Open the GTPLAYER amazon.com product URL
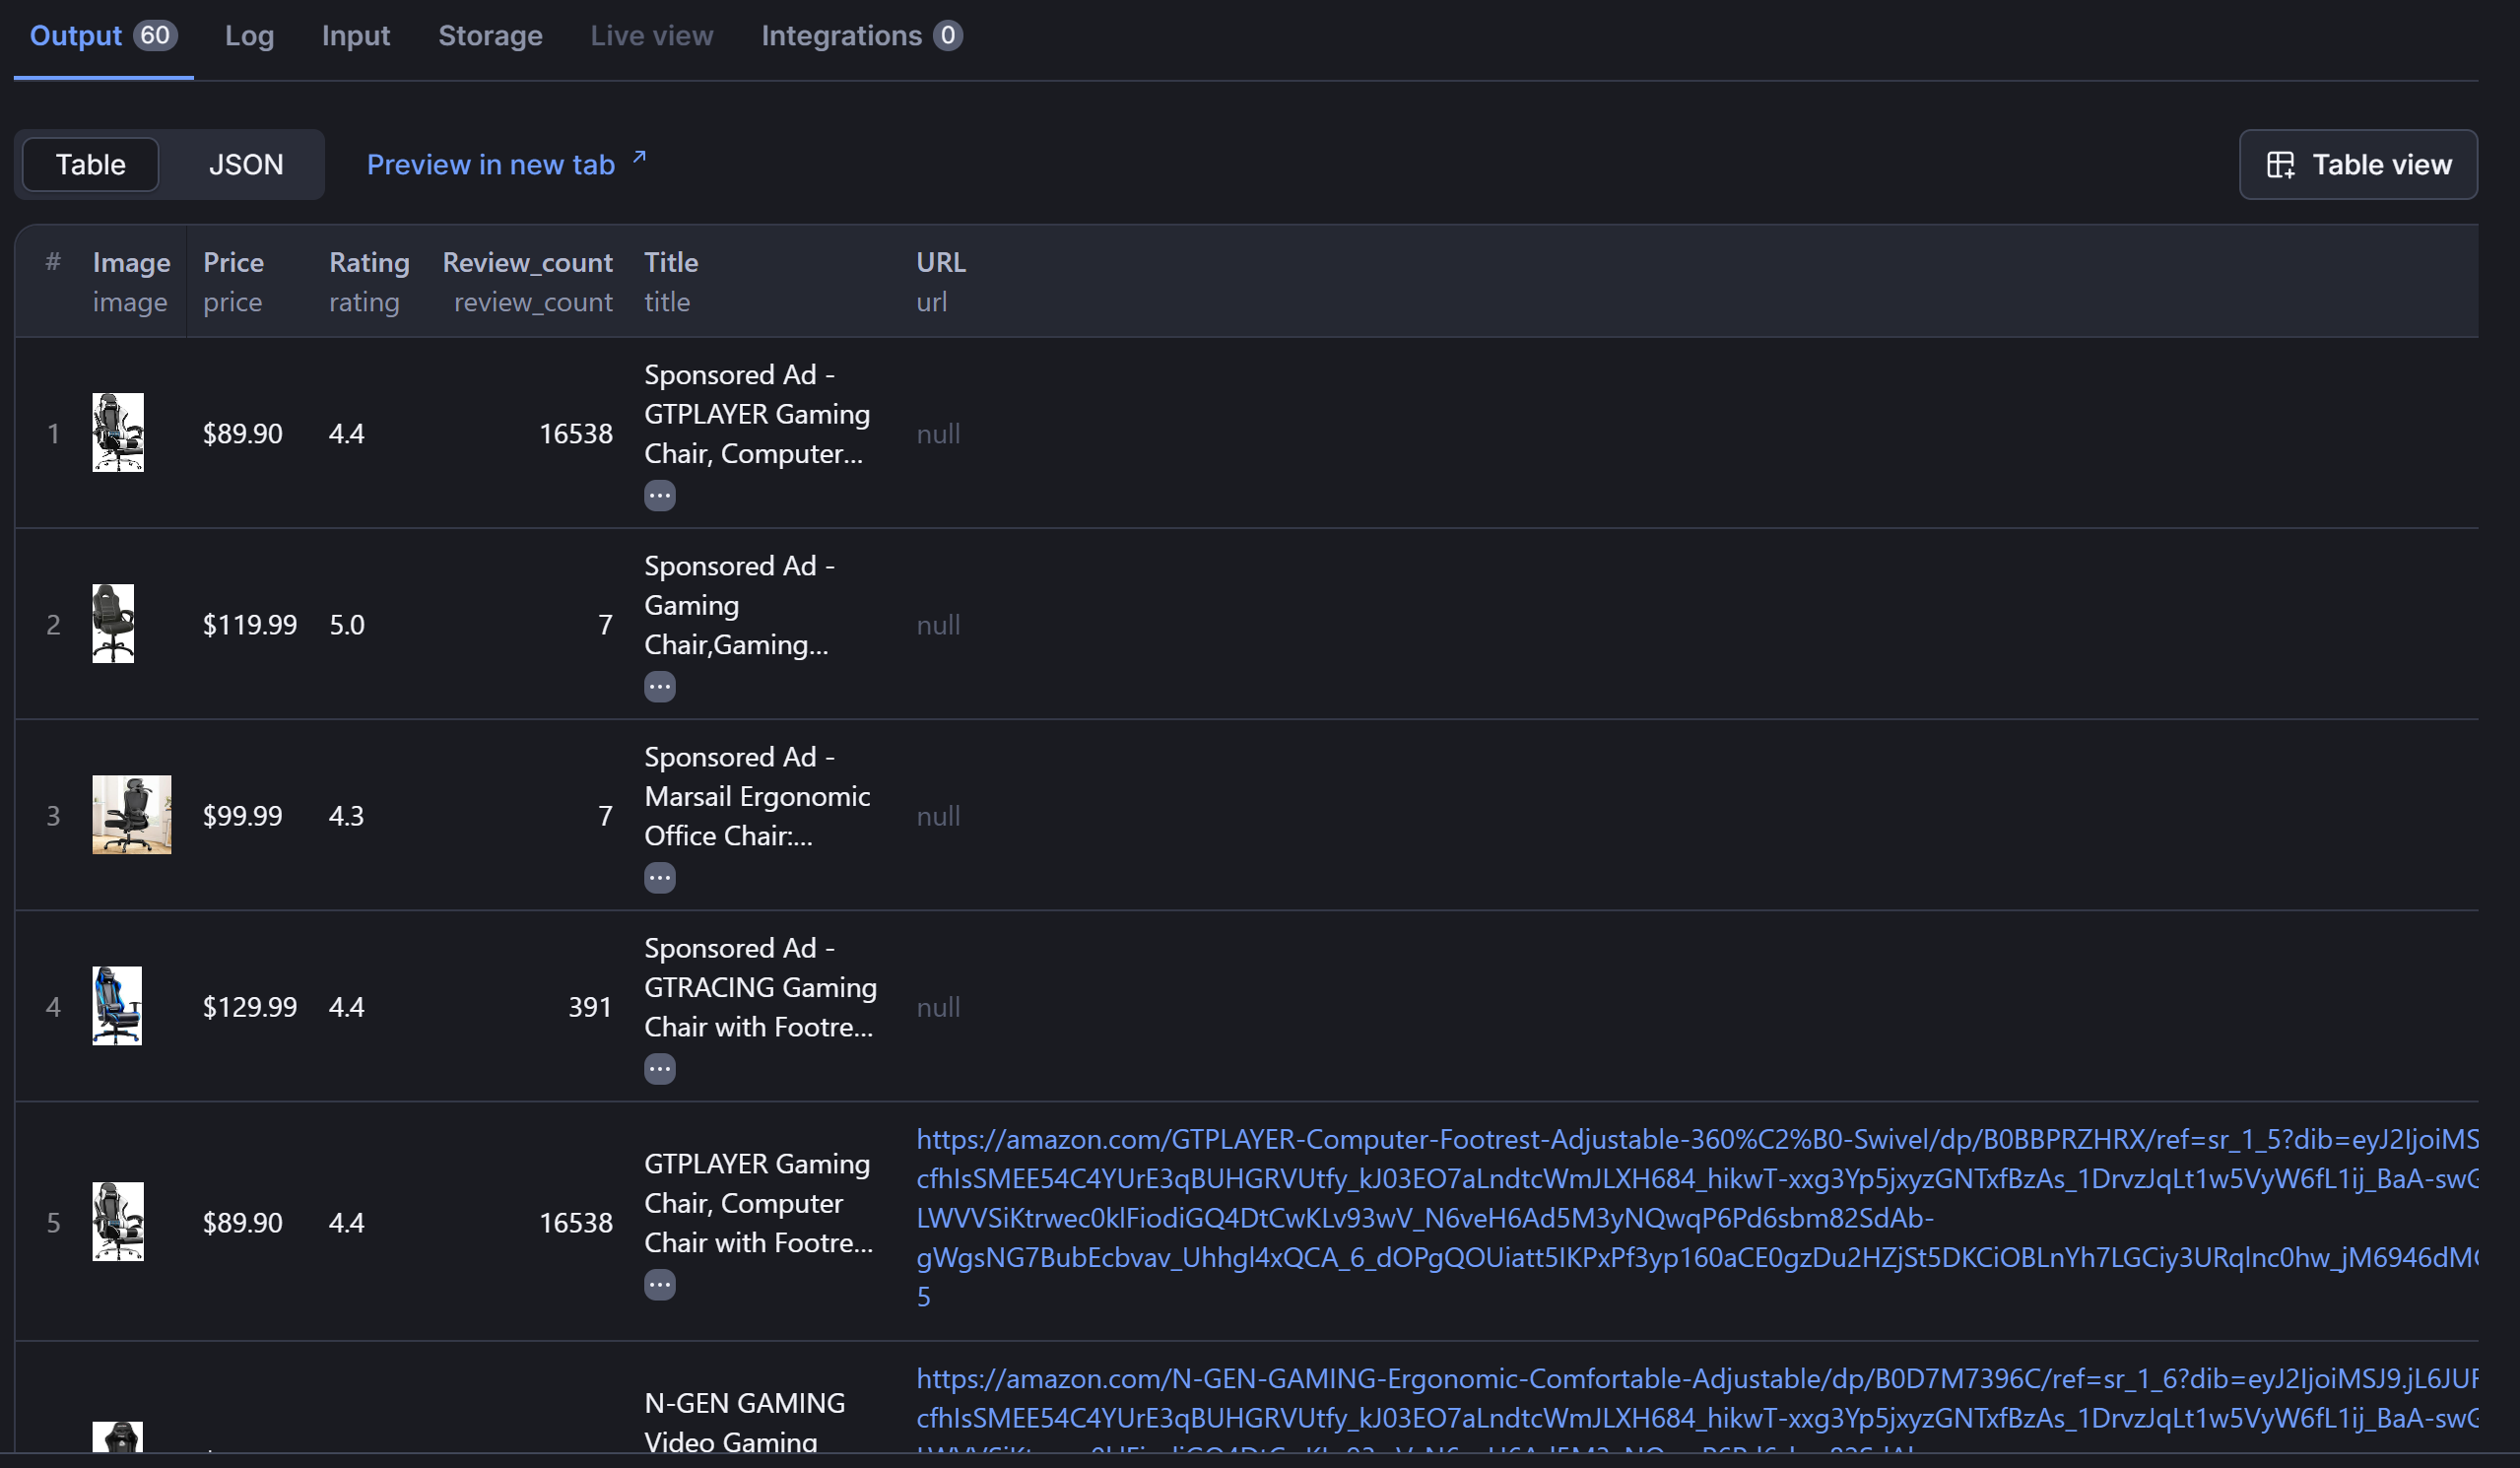2520x1468 pixels. tap(1697, 1217)
